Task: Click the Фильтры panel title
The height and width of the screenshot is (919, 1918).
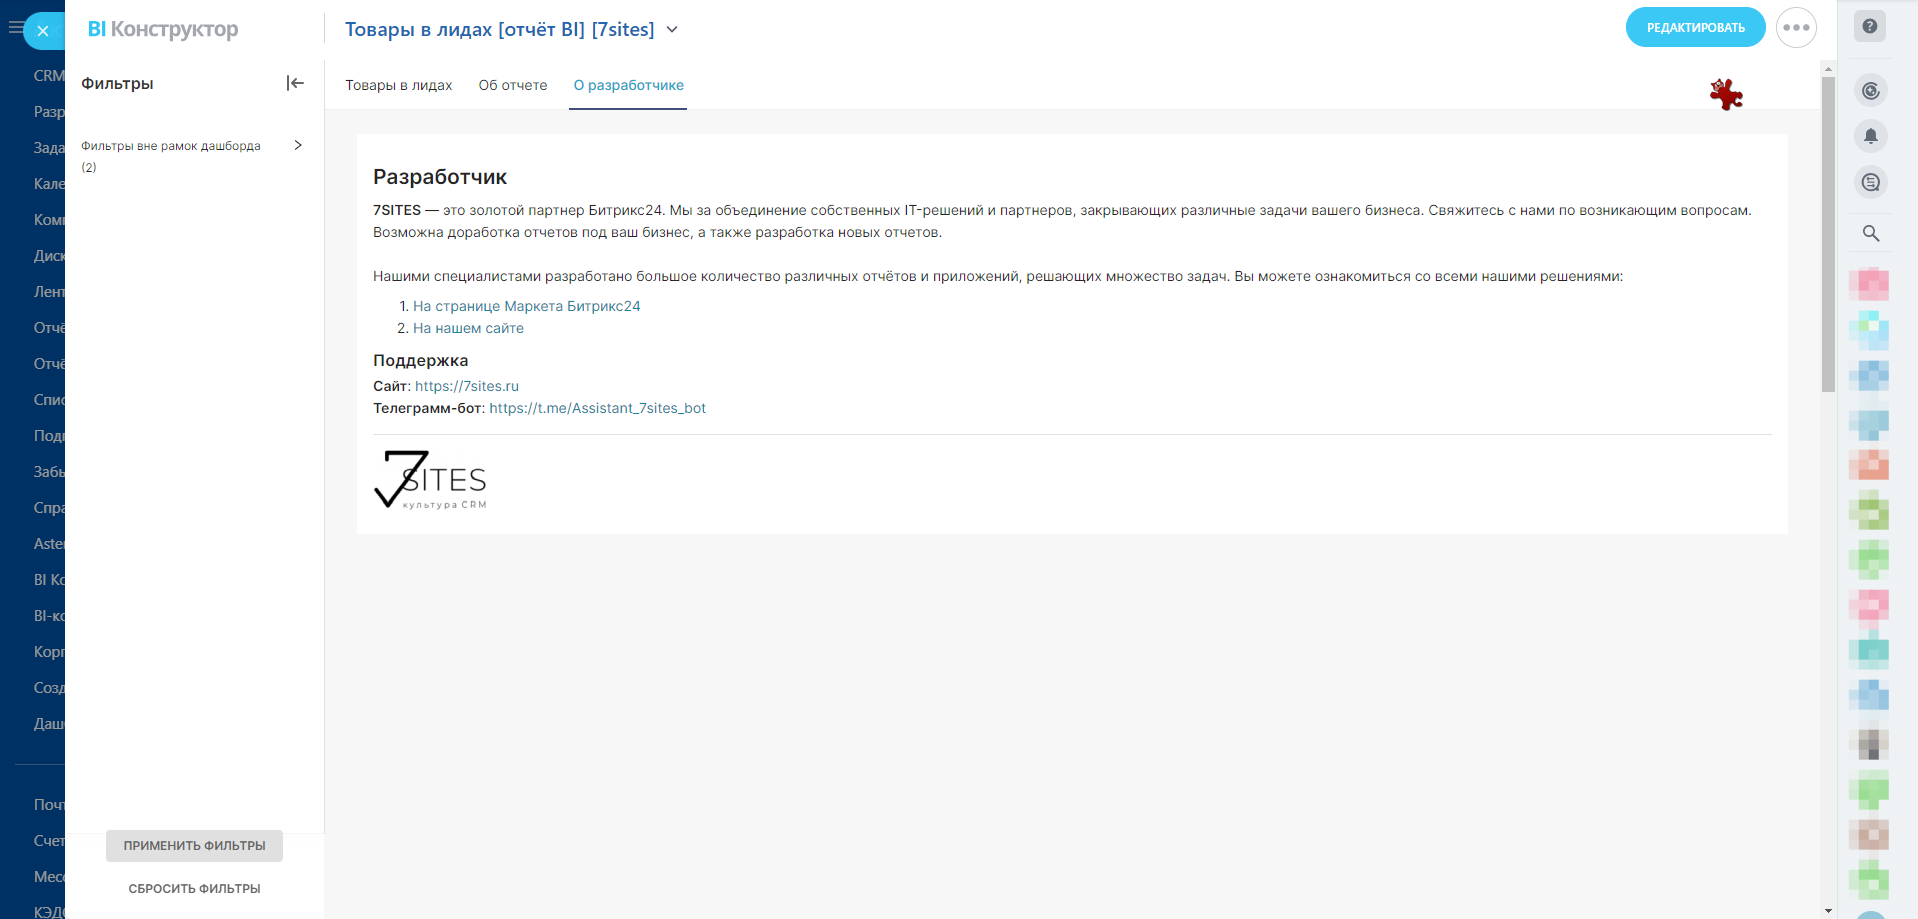Action: pyautogui.click(x=117, y=84)
